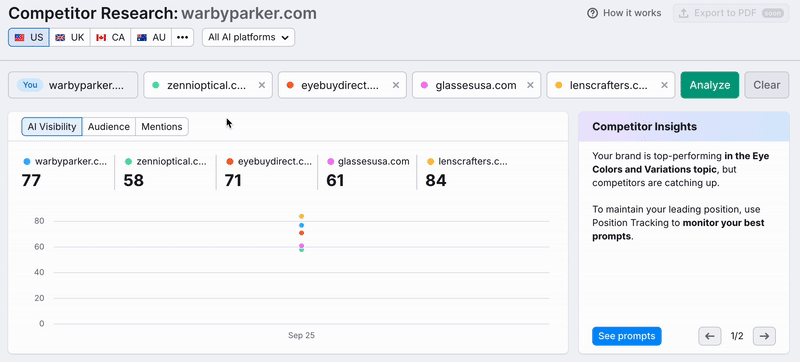Remove lenscrafters competitor with X icon

[x=664, y=85]
